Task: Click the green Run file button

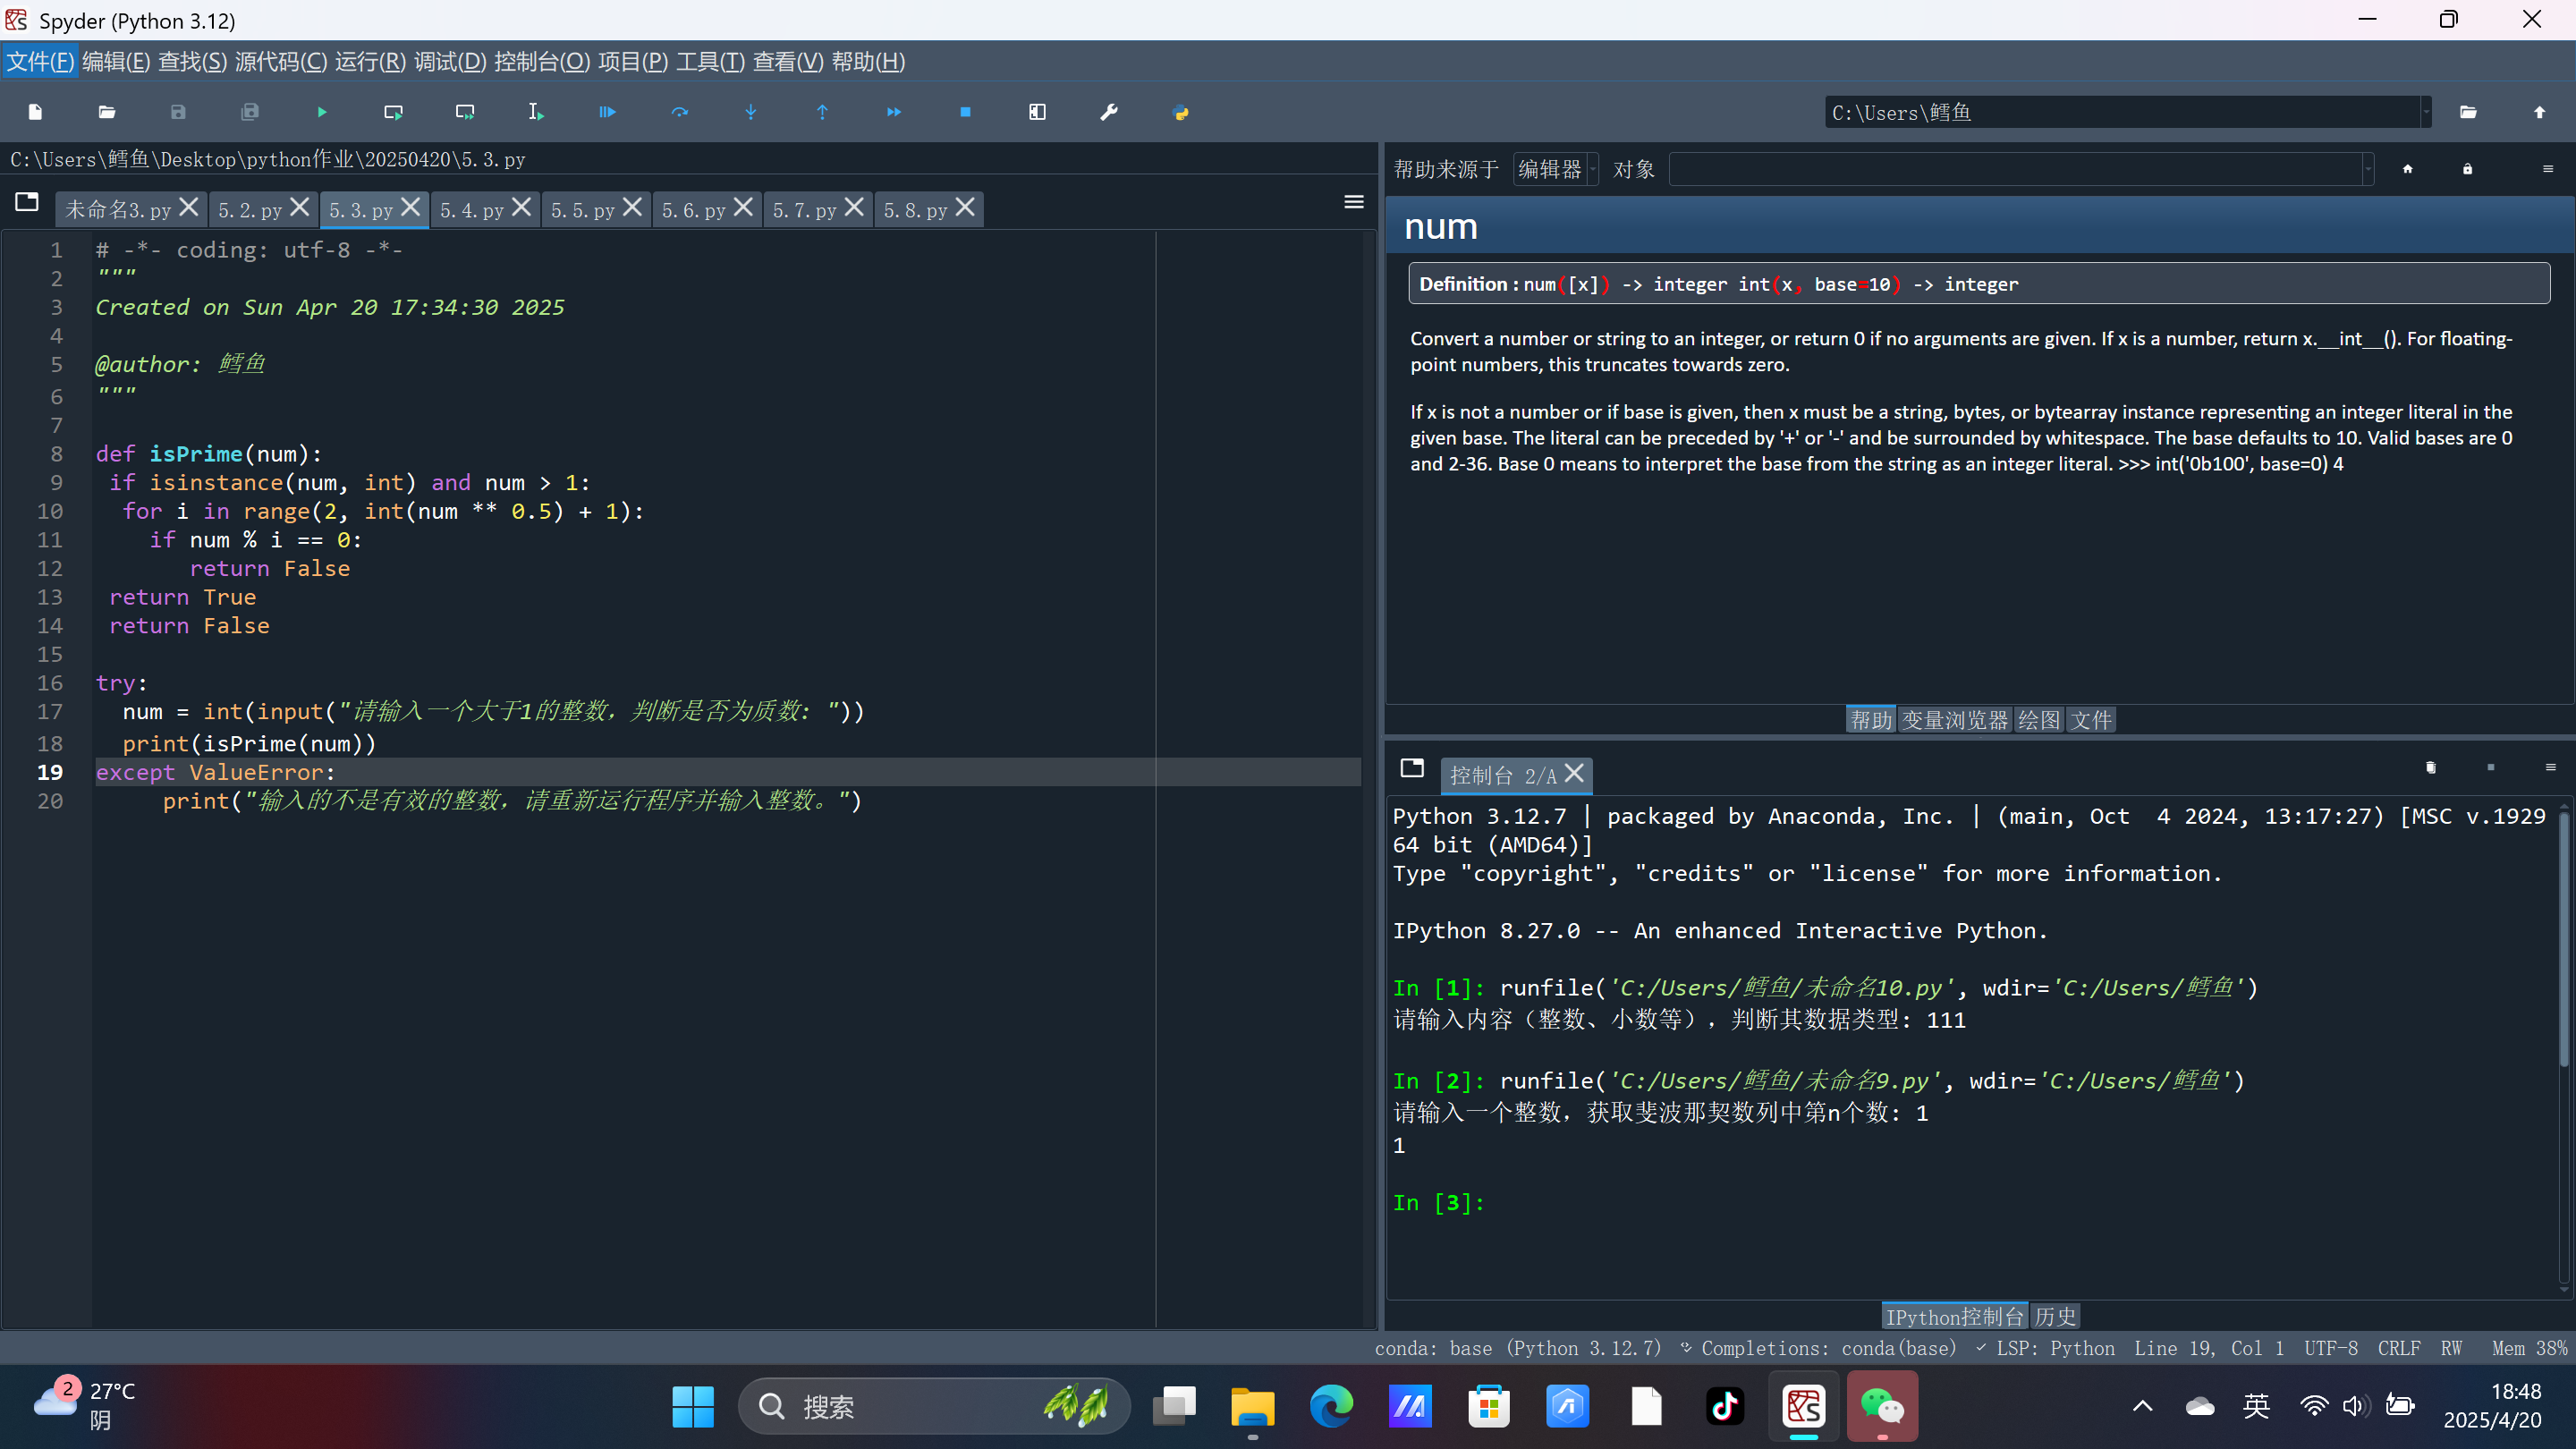Action: [x=321, y=112]
